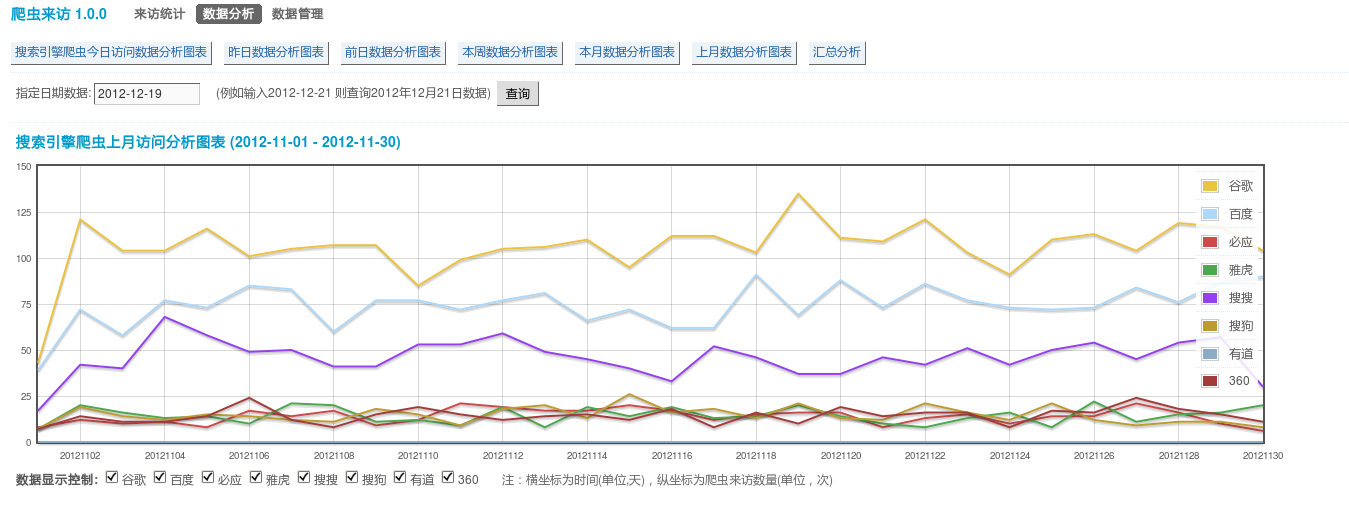Select the 数据分析 tab
The width and height of the screenshot is (1349, 531).
click(229, 14)
